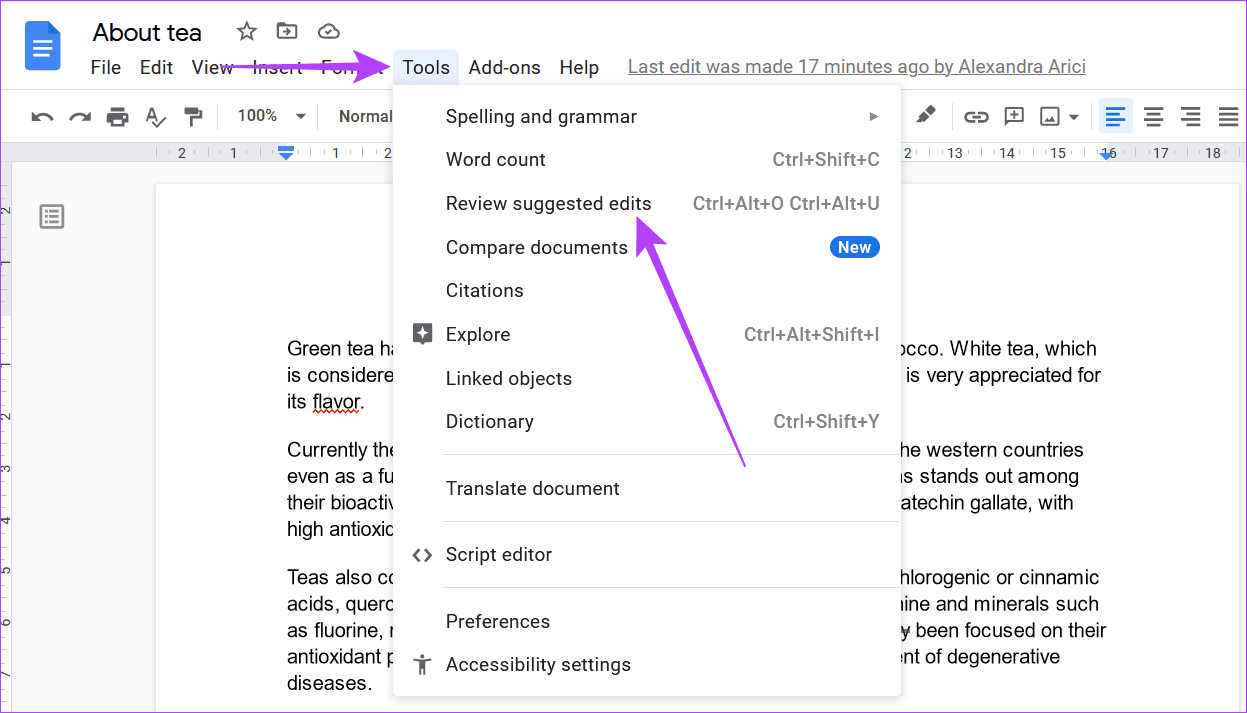Open the Last edit history link
The image size is (1247, 713).
tap(856, 67)
